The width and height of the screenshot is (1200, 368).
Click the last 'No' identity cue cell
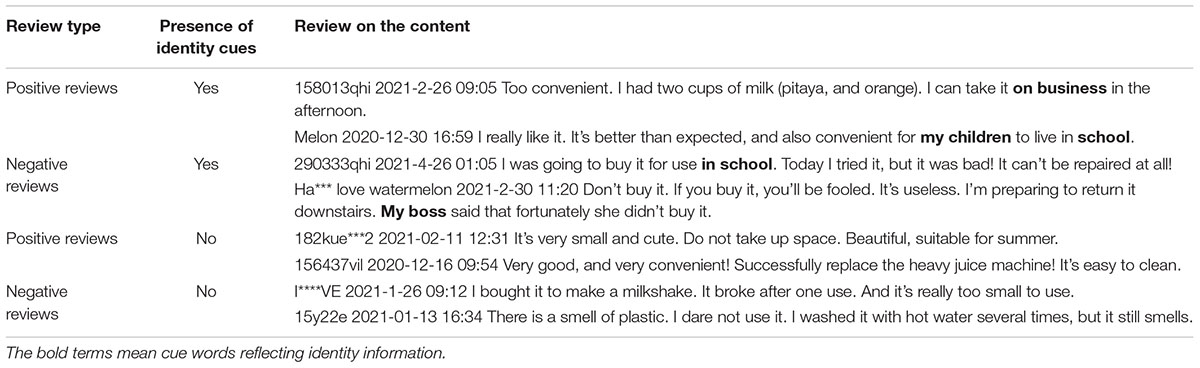(205, 288)
